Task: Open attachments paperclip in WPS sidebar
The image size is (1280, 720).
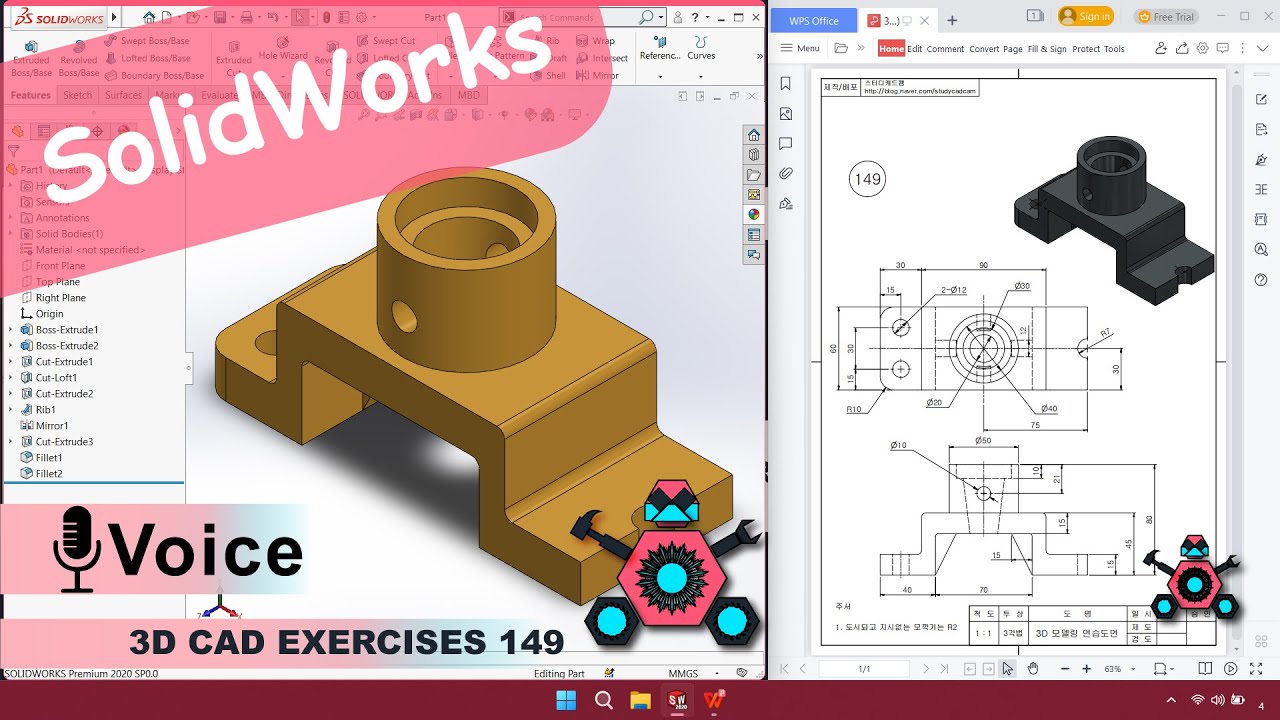Action: (x=786, y=174)
